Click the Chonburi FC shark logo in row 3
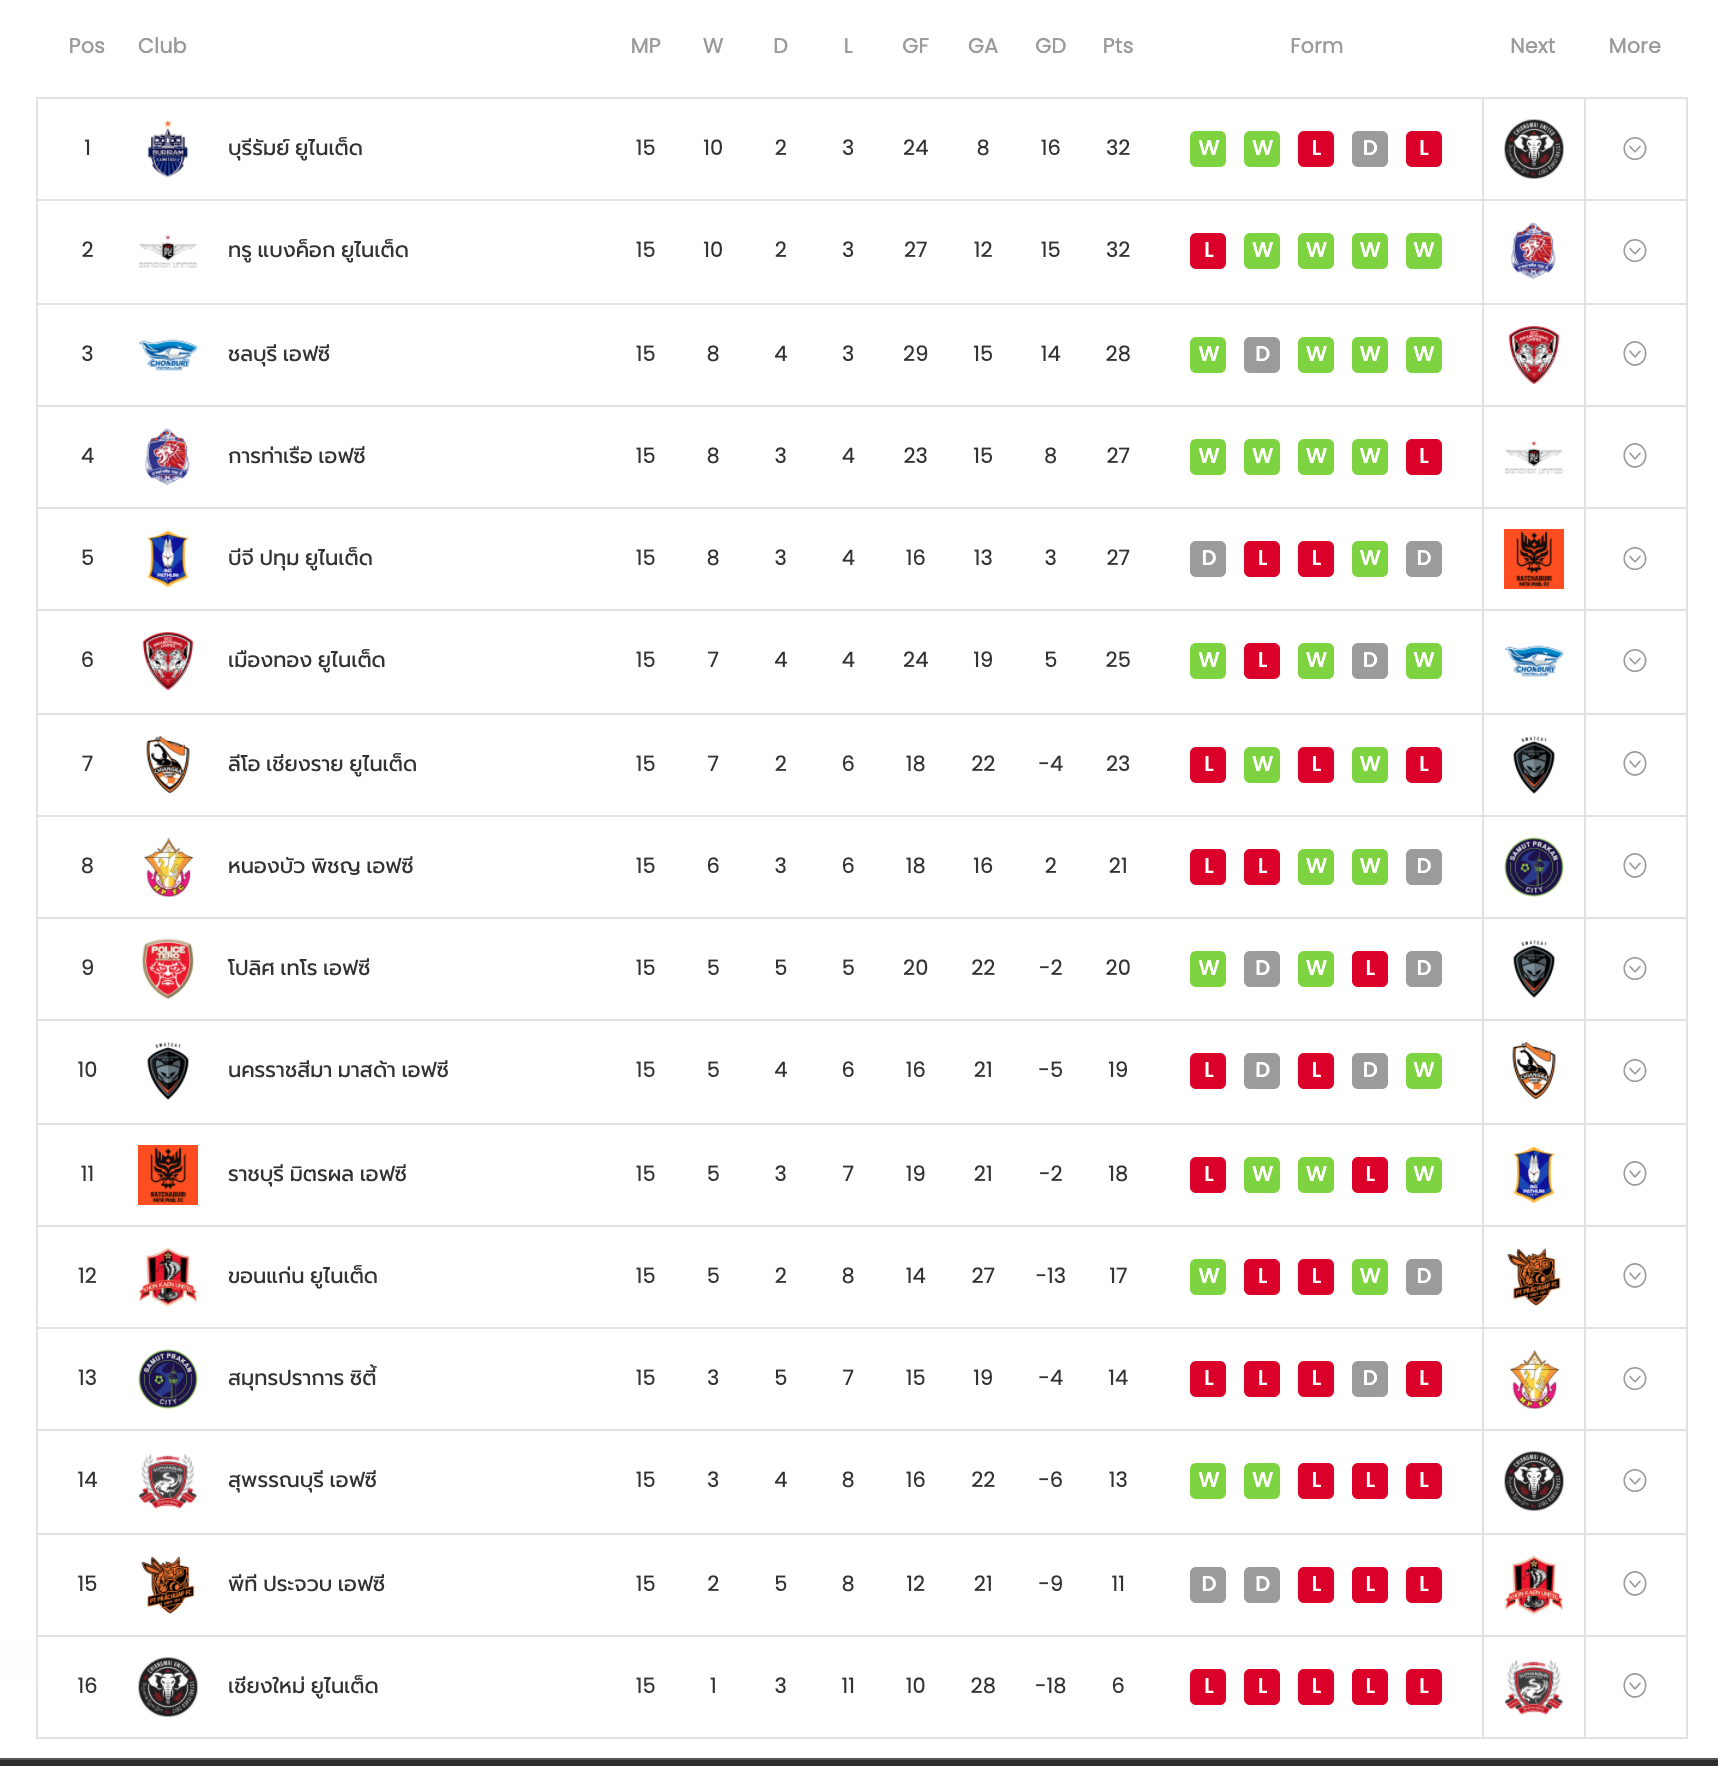 [168, 354]
